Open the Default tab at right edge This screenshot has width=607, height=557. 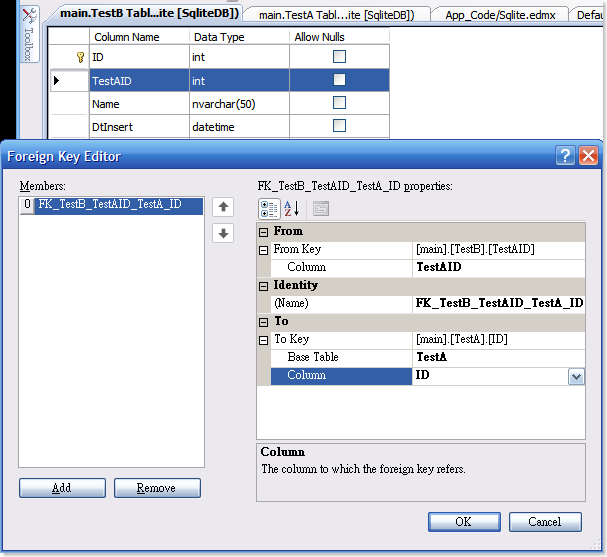(x=588, y=15)
